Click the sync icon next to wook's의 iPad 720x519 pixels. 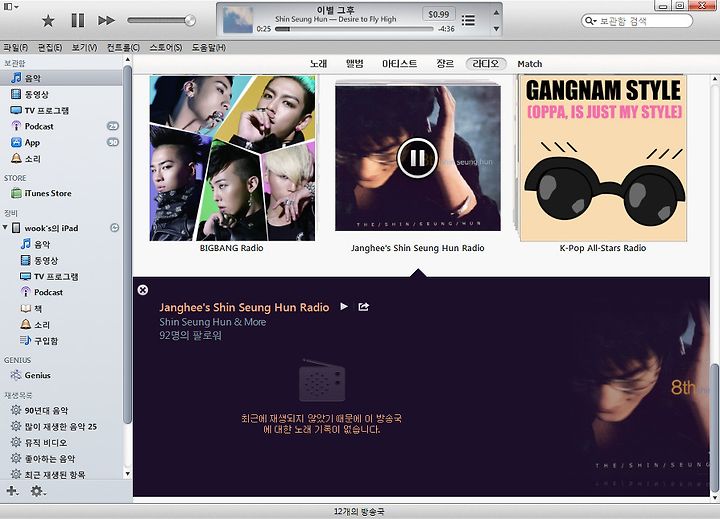115,228
